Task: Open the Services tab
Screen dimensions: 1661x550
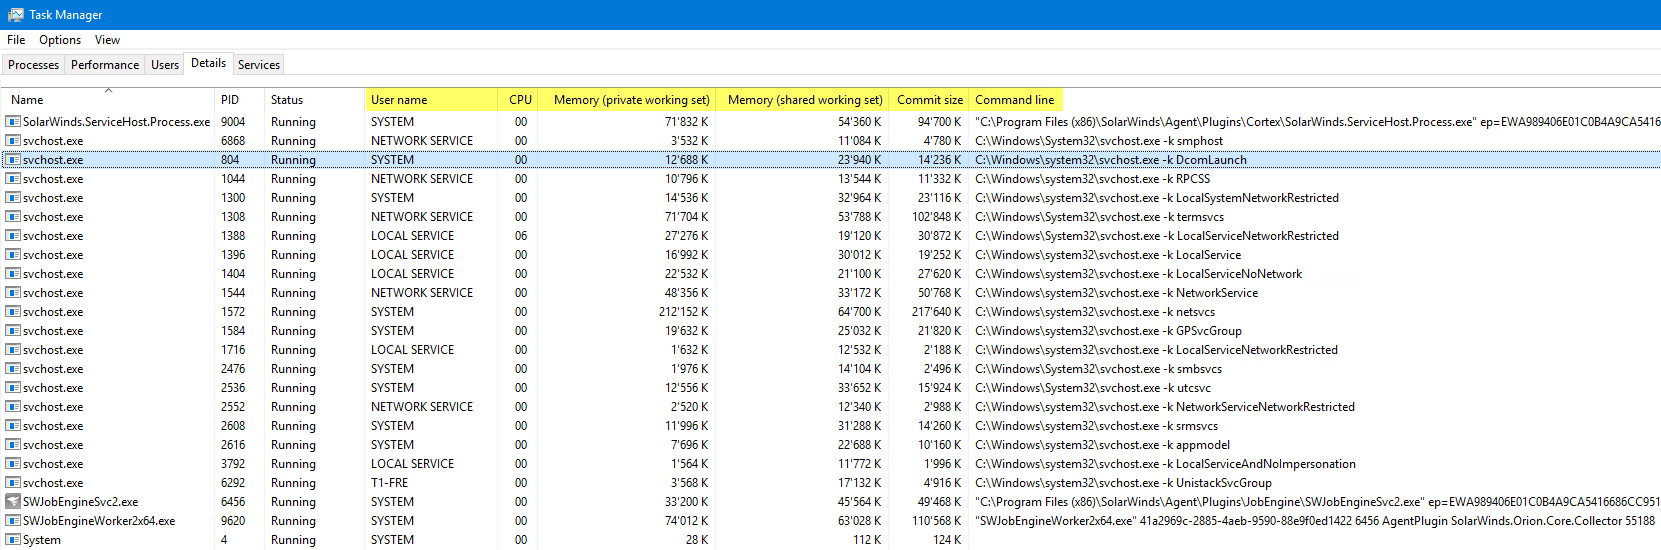Action: 259,65
